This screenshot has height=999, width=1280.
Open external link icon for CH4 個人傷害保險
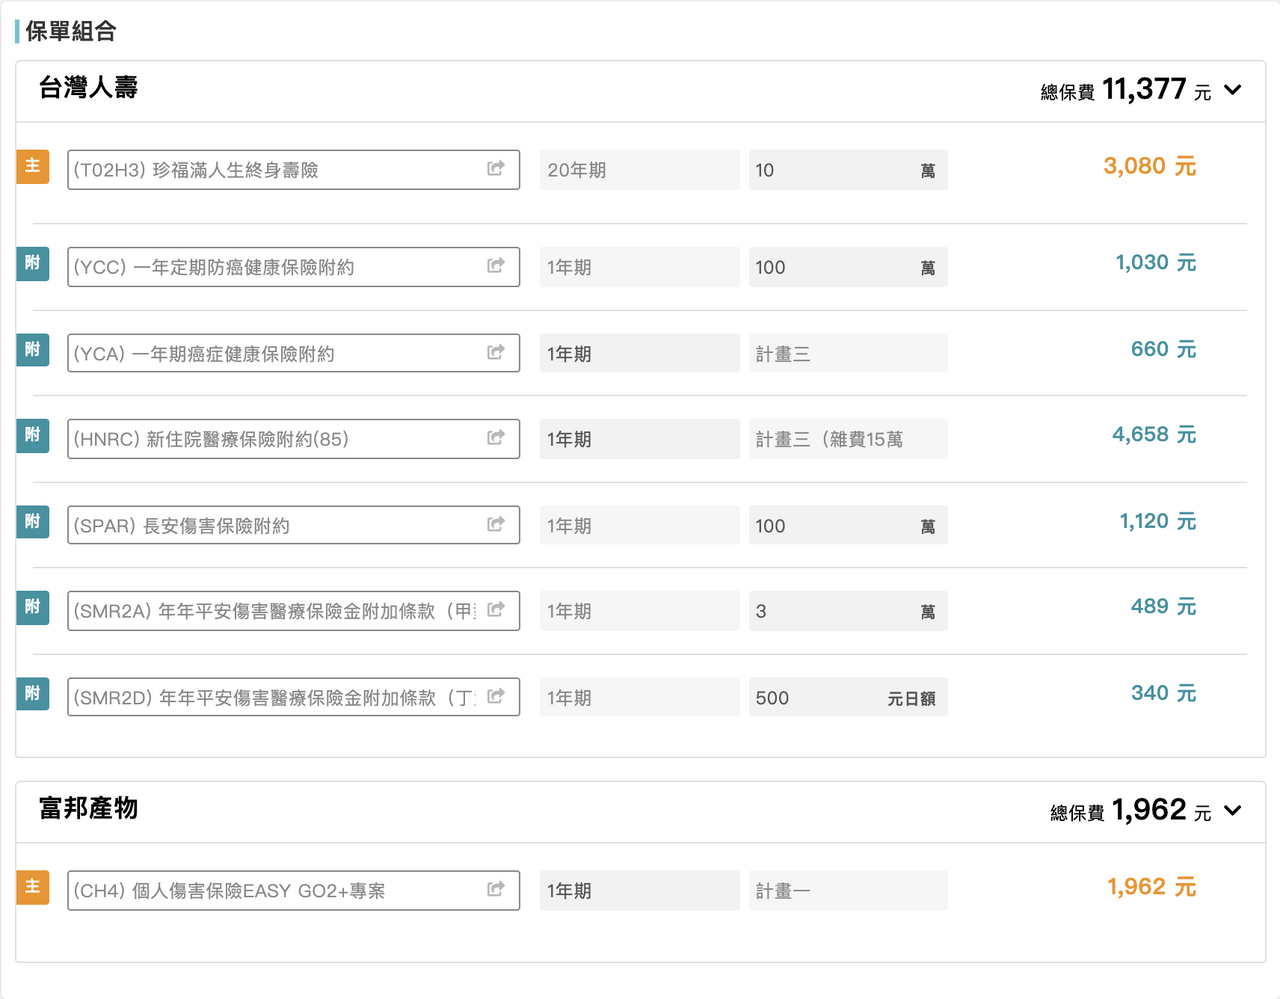point(496,889)
